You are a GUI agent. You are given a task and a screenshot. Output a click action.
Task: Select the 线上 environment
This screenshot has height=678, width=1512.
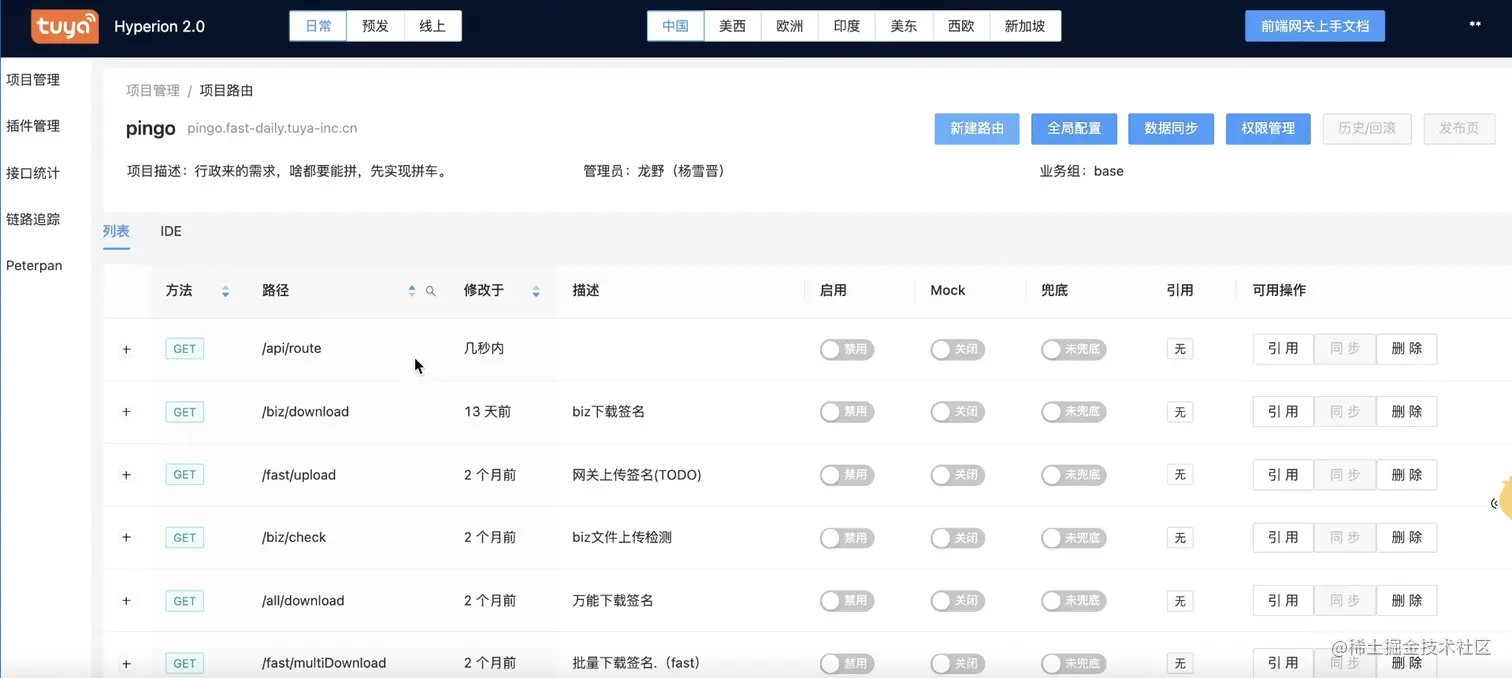(433, 26)
